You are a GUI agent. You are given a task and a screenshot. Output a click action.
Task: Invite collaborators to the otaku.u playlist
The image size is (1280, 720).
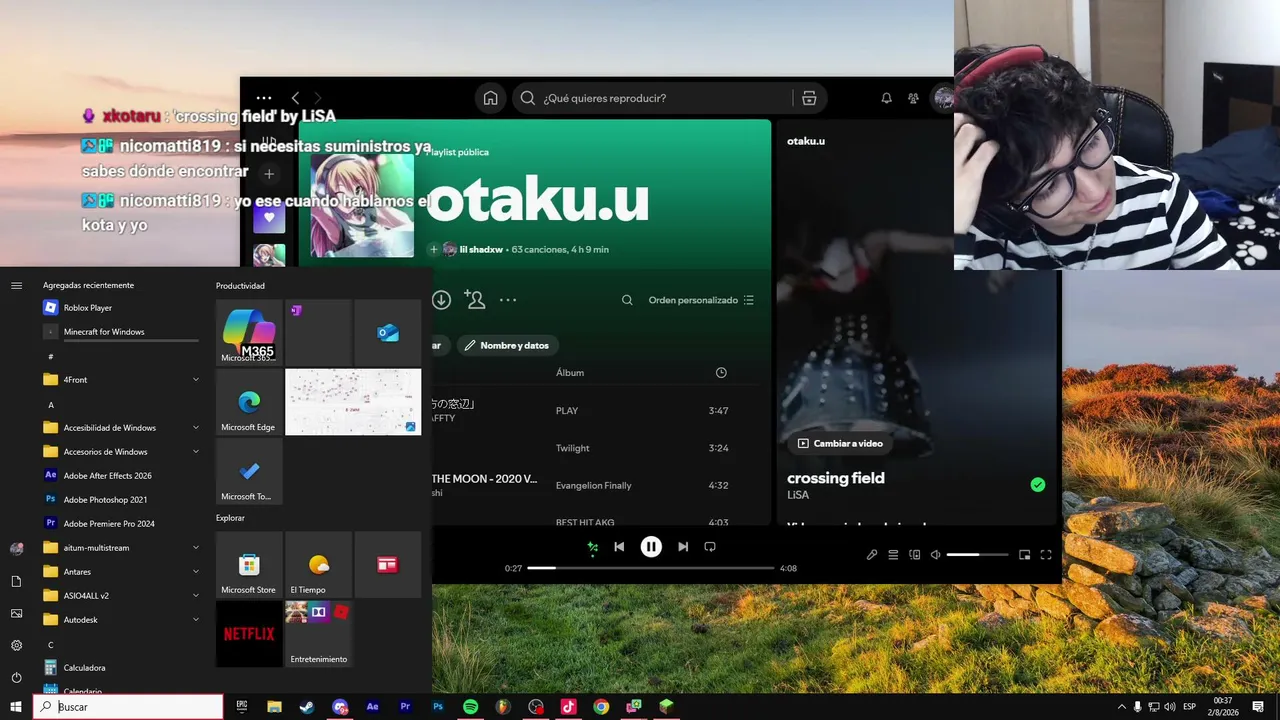pyautogui.click(x=475, y=300)
